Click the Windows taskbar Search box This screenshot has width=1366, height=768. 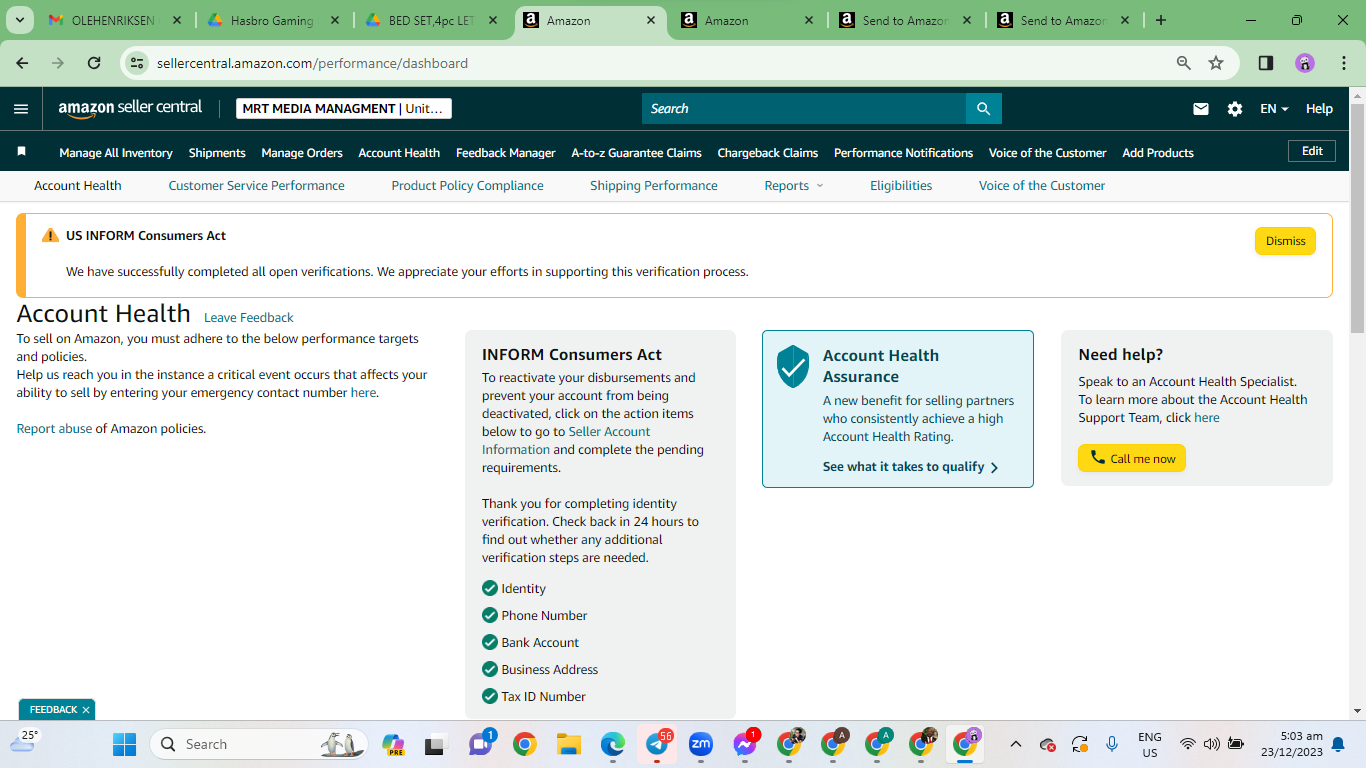(257, 744)
